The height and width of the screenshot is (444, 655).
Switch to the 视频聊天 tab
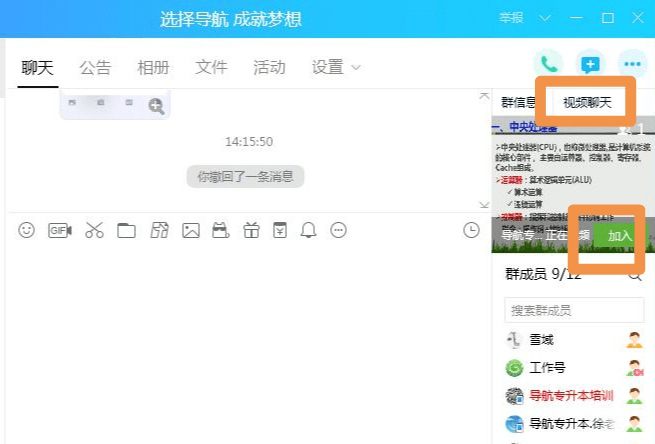point(586,102)
